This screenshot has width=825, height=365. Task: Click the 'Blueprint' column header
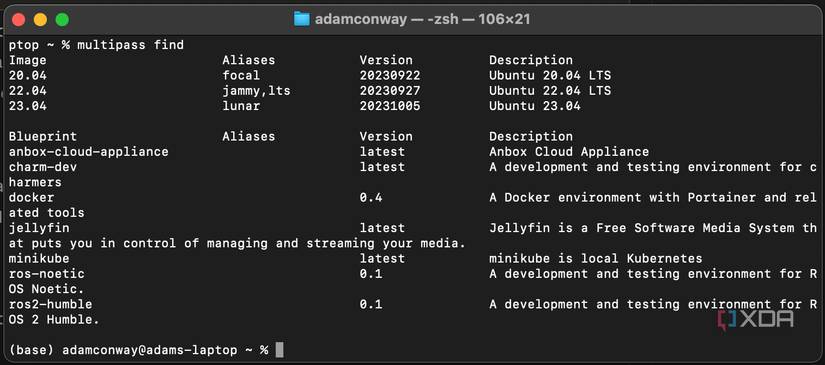43,136
